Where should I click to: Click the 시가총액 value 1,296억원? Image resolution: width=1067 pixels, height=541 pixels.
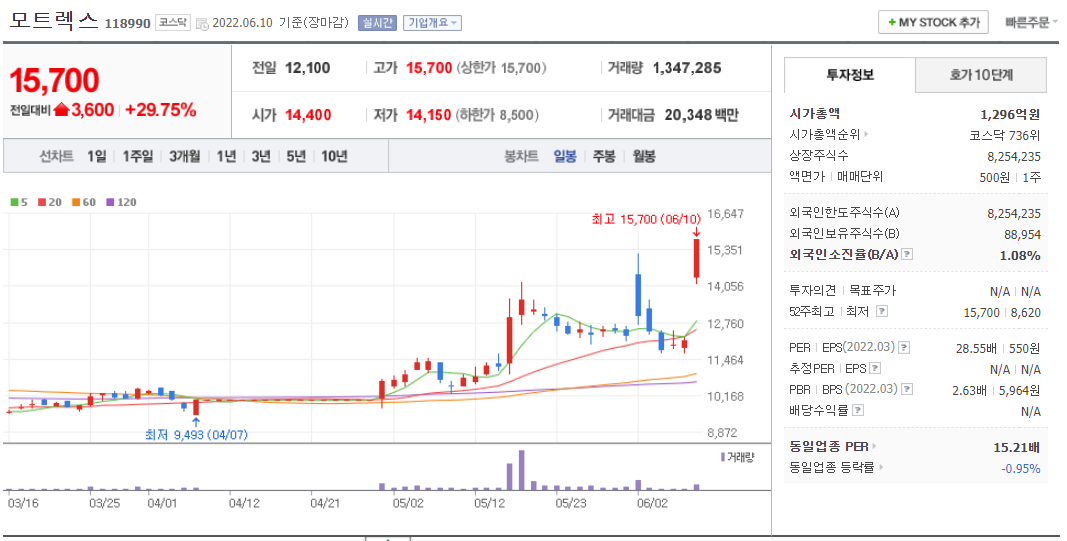(1011, 114)
